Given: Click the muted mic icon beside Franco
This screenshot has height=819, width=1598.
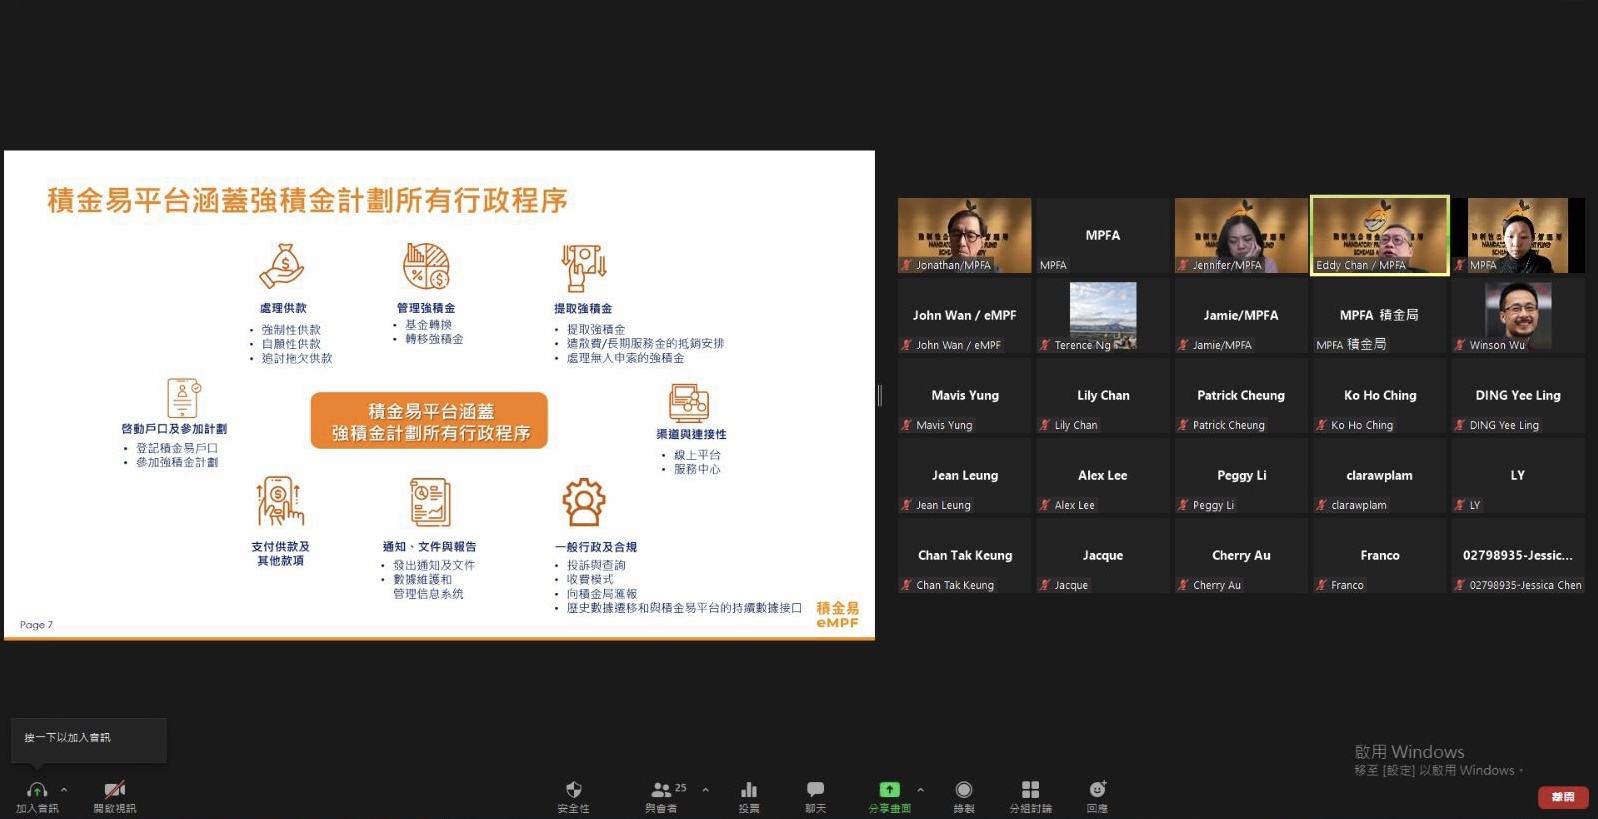Looking at the screenshot, I should click(1322, 585).
